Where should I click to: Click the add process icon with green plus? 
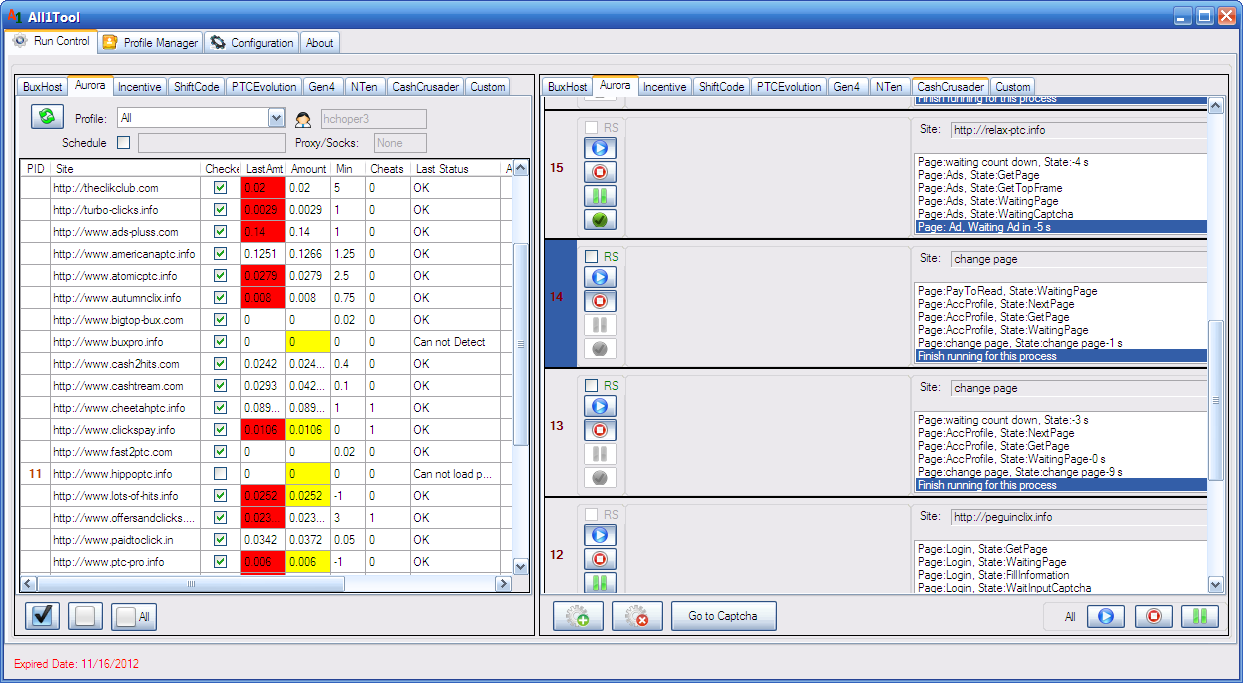point(578,616)
